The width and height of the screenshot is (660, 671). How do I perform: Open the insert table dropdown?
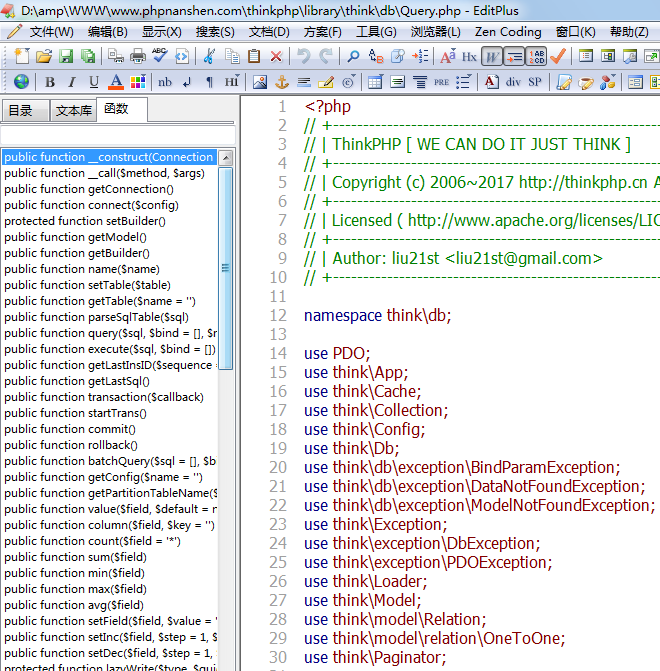coord(375,81)
